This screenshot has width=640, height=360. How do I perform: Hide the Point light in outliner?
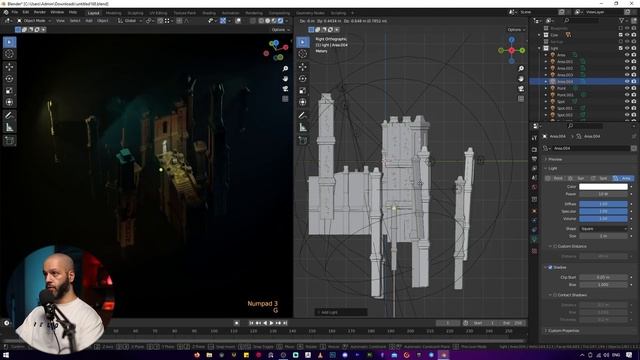click(x=627, y=88)
